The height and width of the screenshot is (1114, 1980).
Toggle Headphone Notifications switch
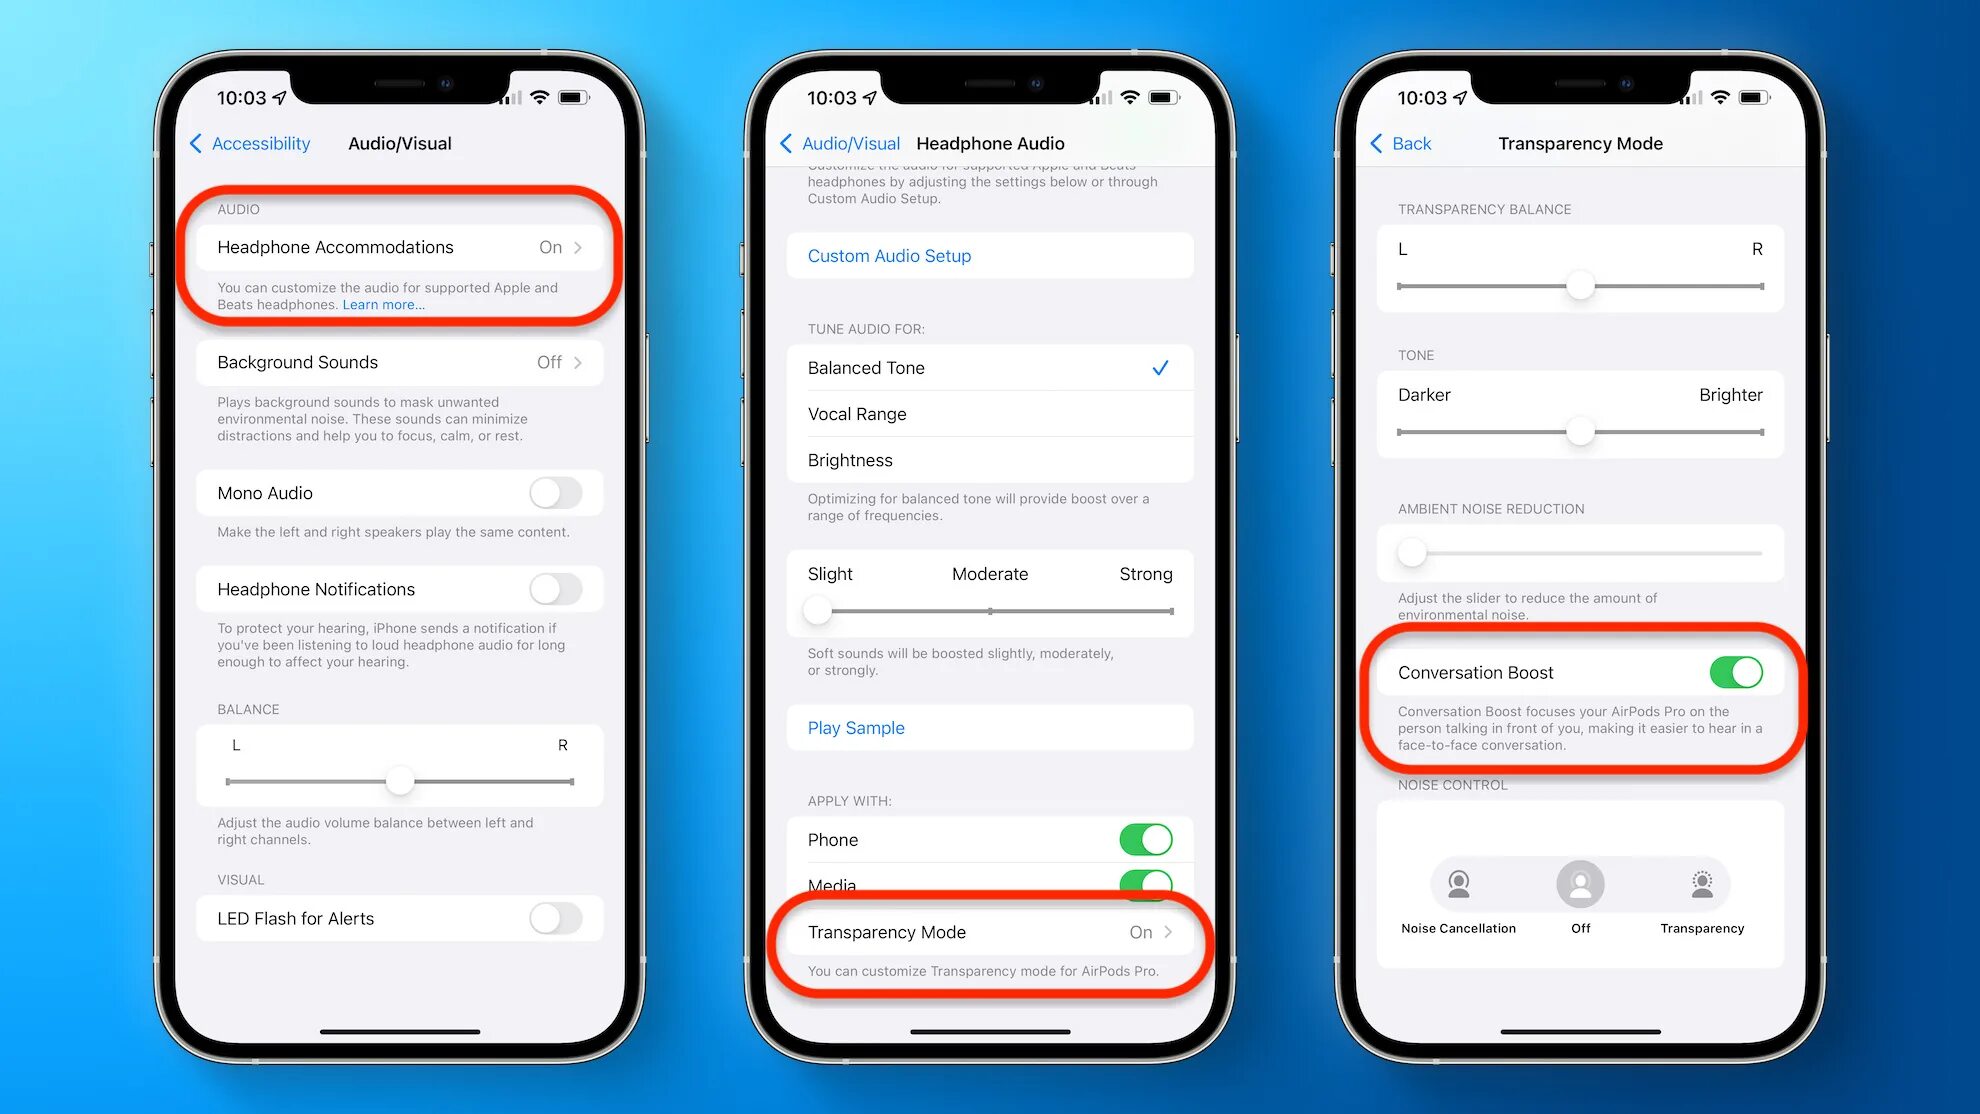click(x=555, y=589)
